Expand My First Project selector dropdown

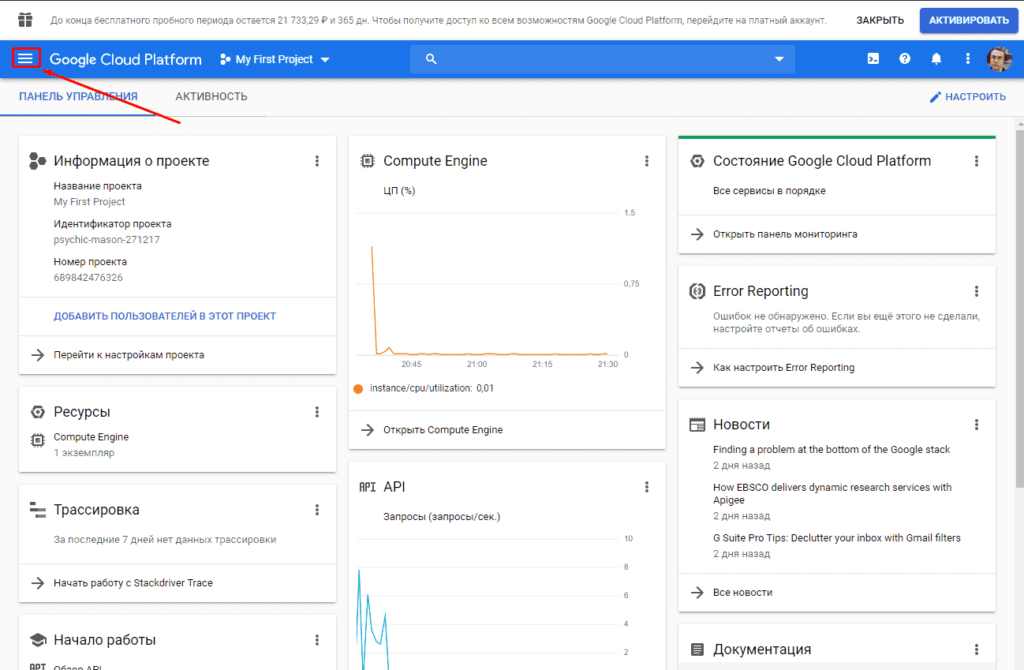point(275,59)
